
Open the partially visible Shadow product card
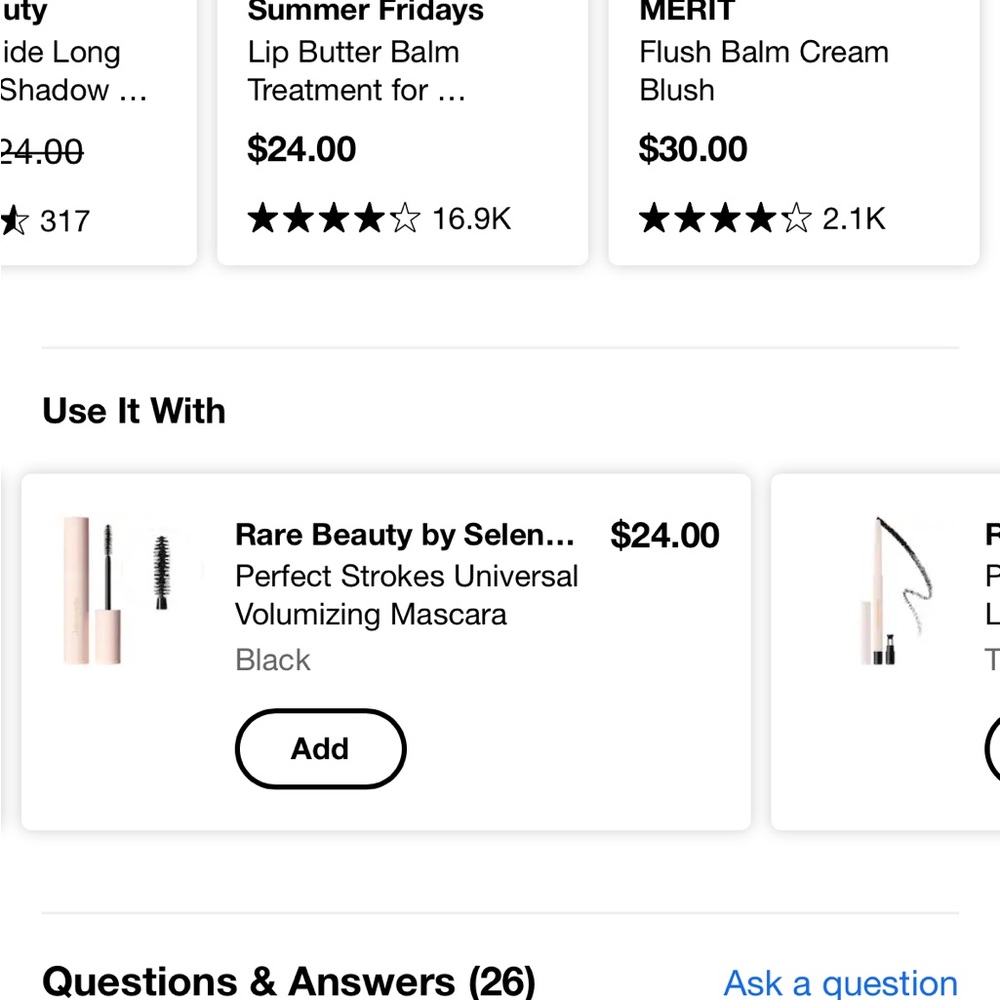98,128
